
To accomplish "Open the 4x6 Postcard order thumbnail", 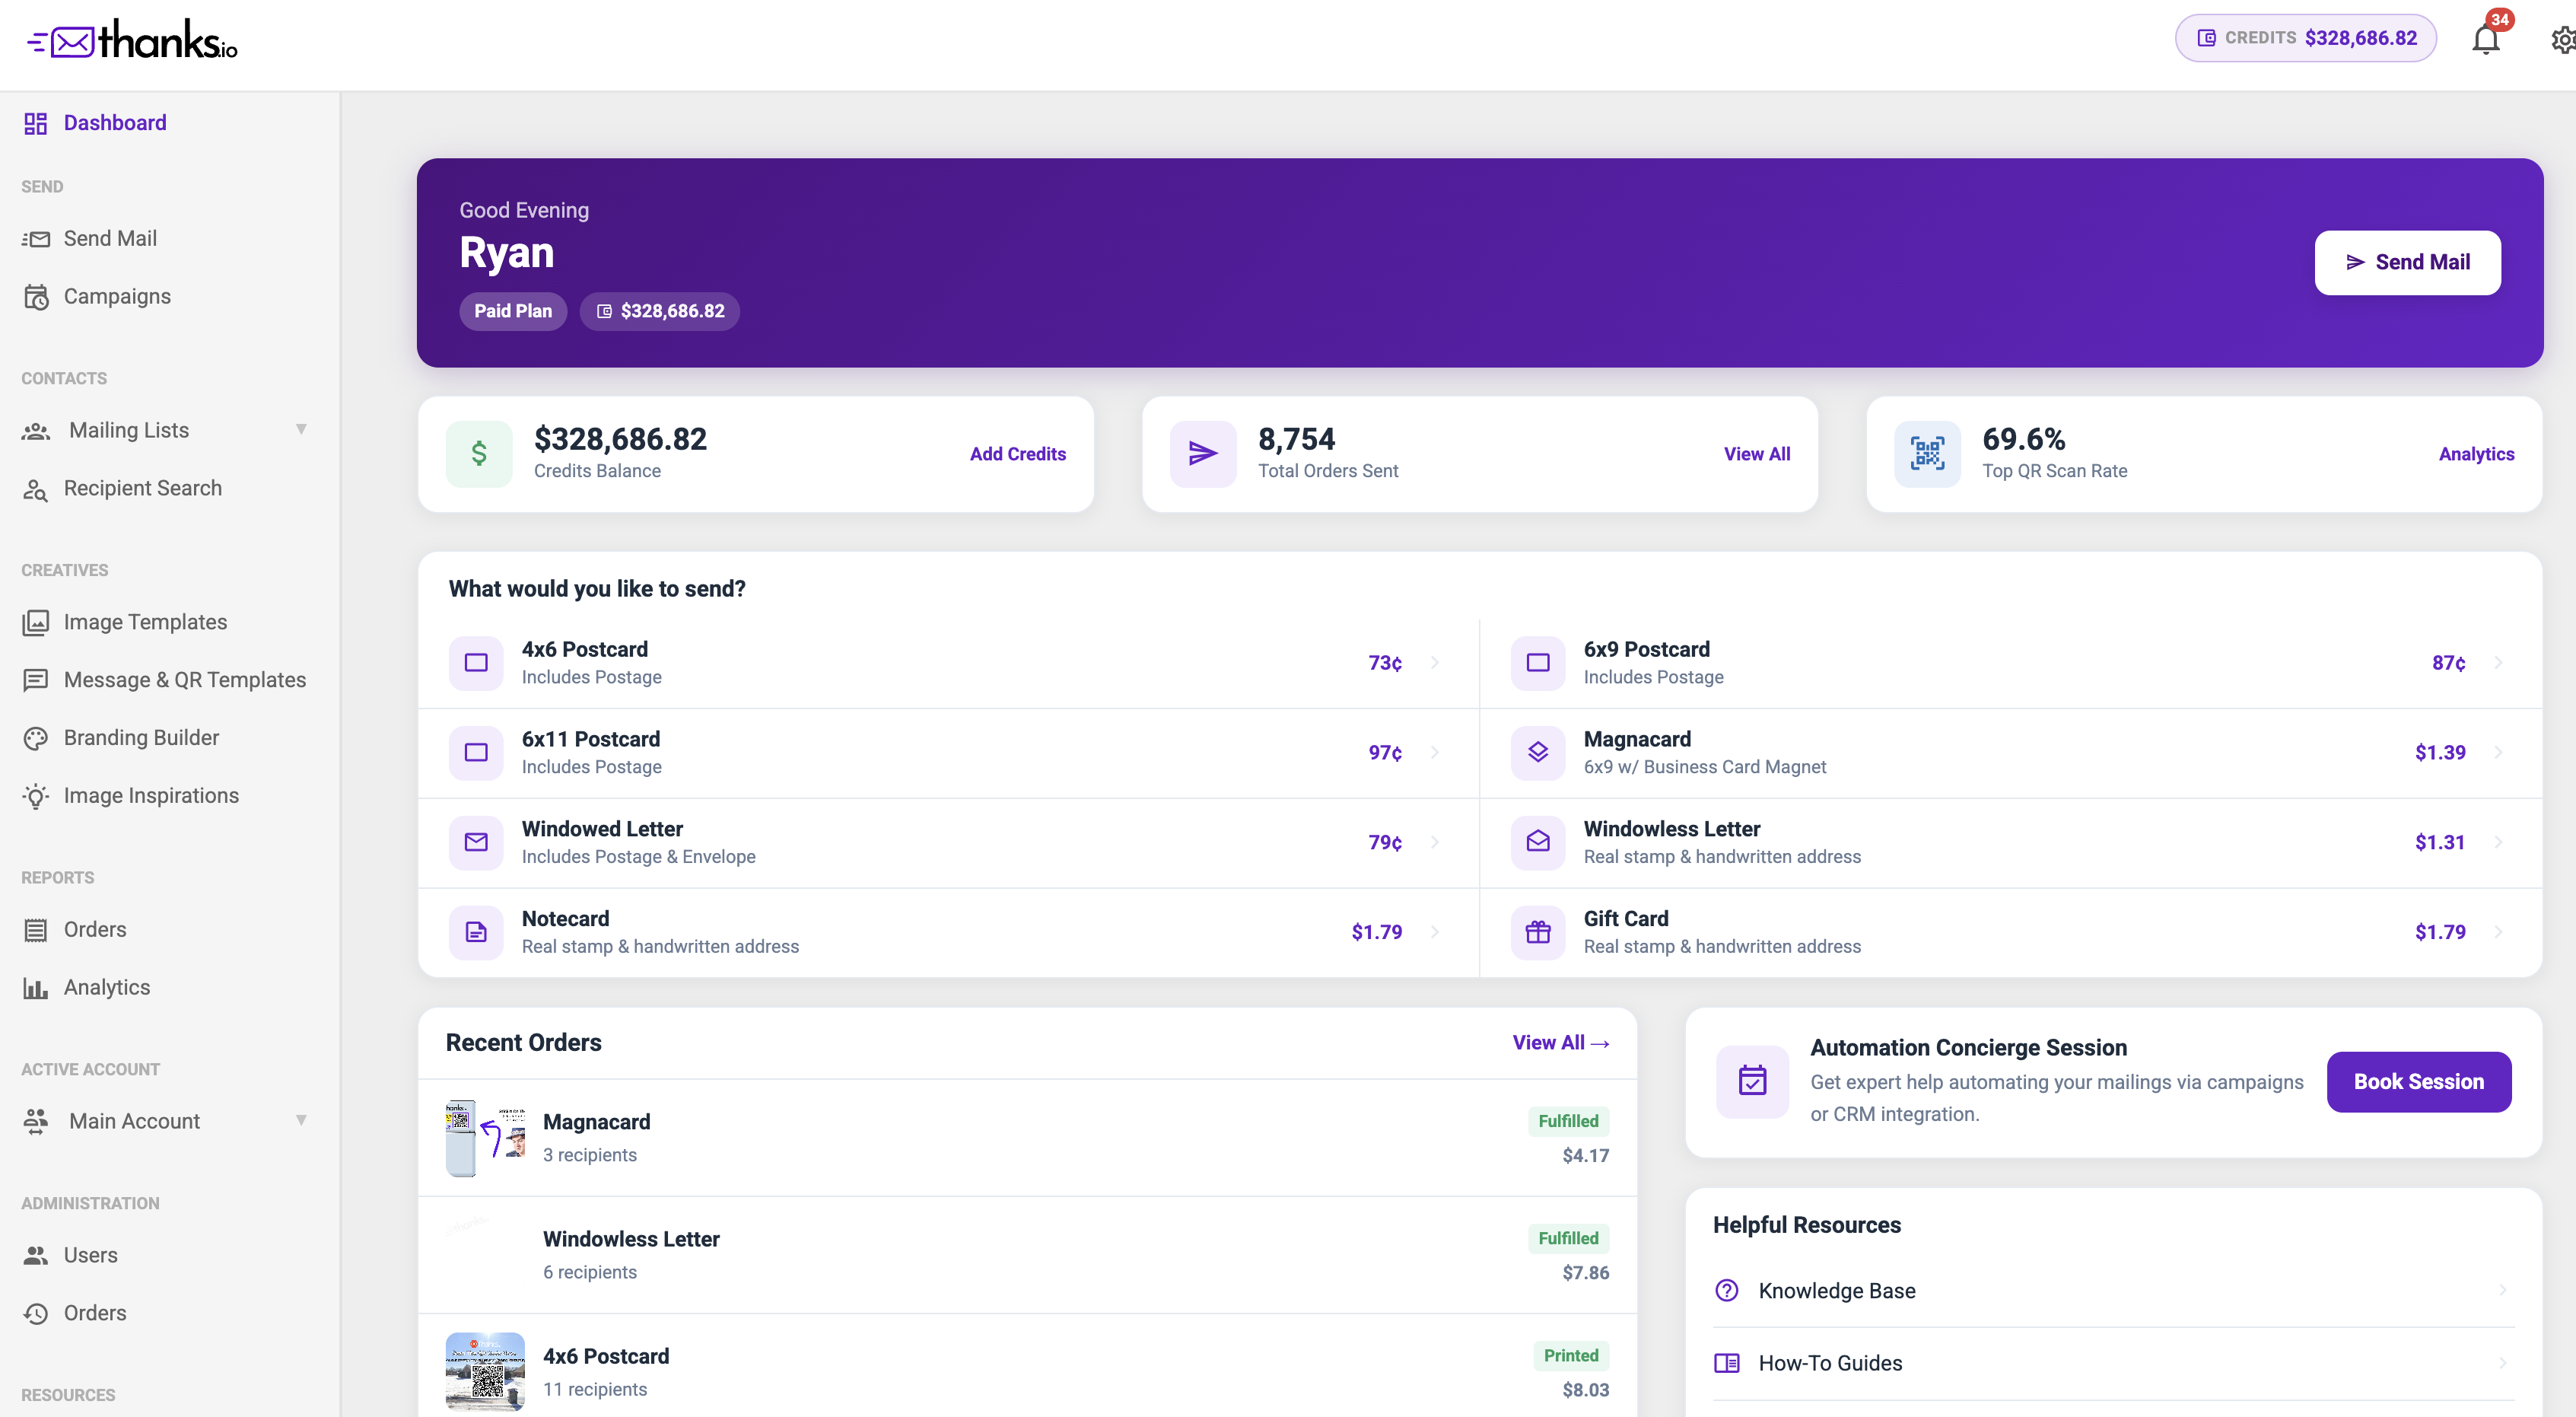I will (x=485, y=1371).
